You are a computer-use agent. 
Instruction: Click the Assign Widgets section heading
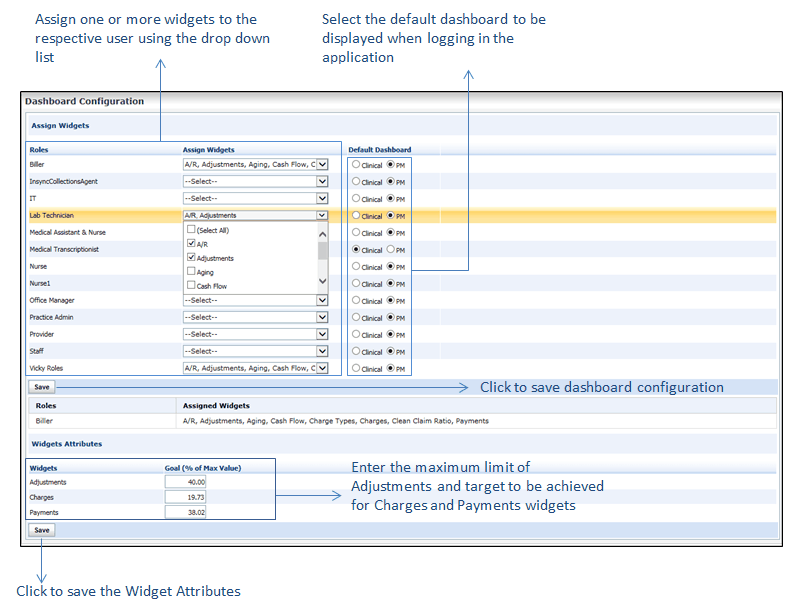[x=60, y=126]
